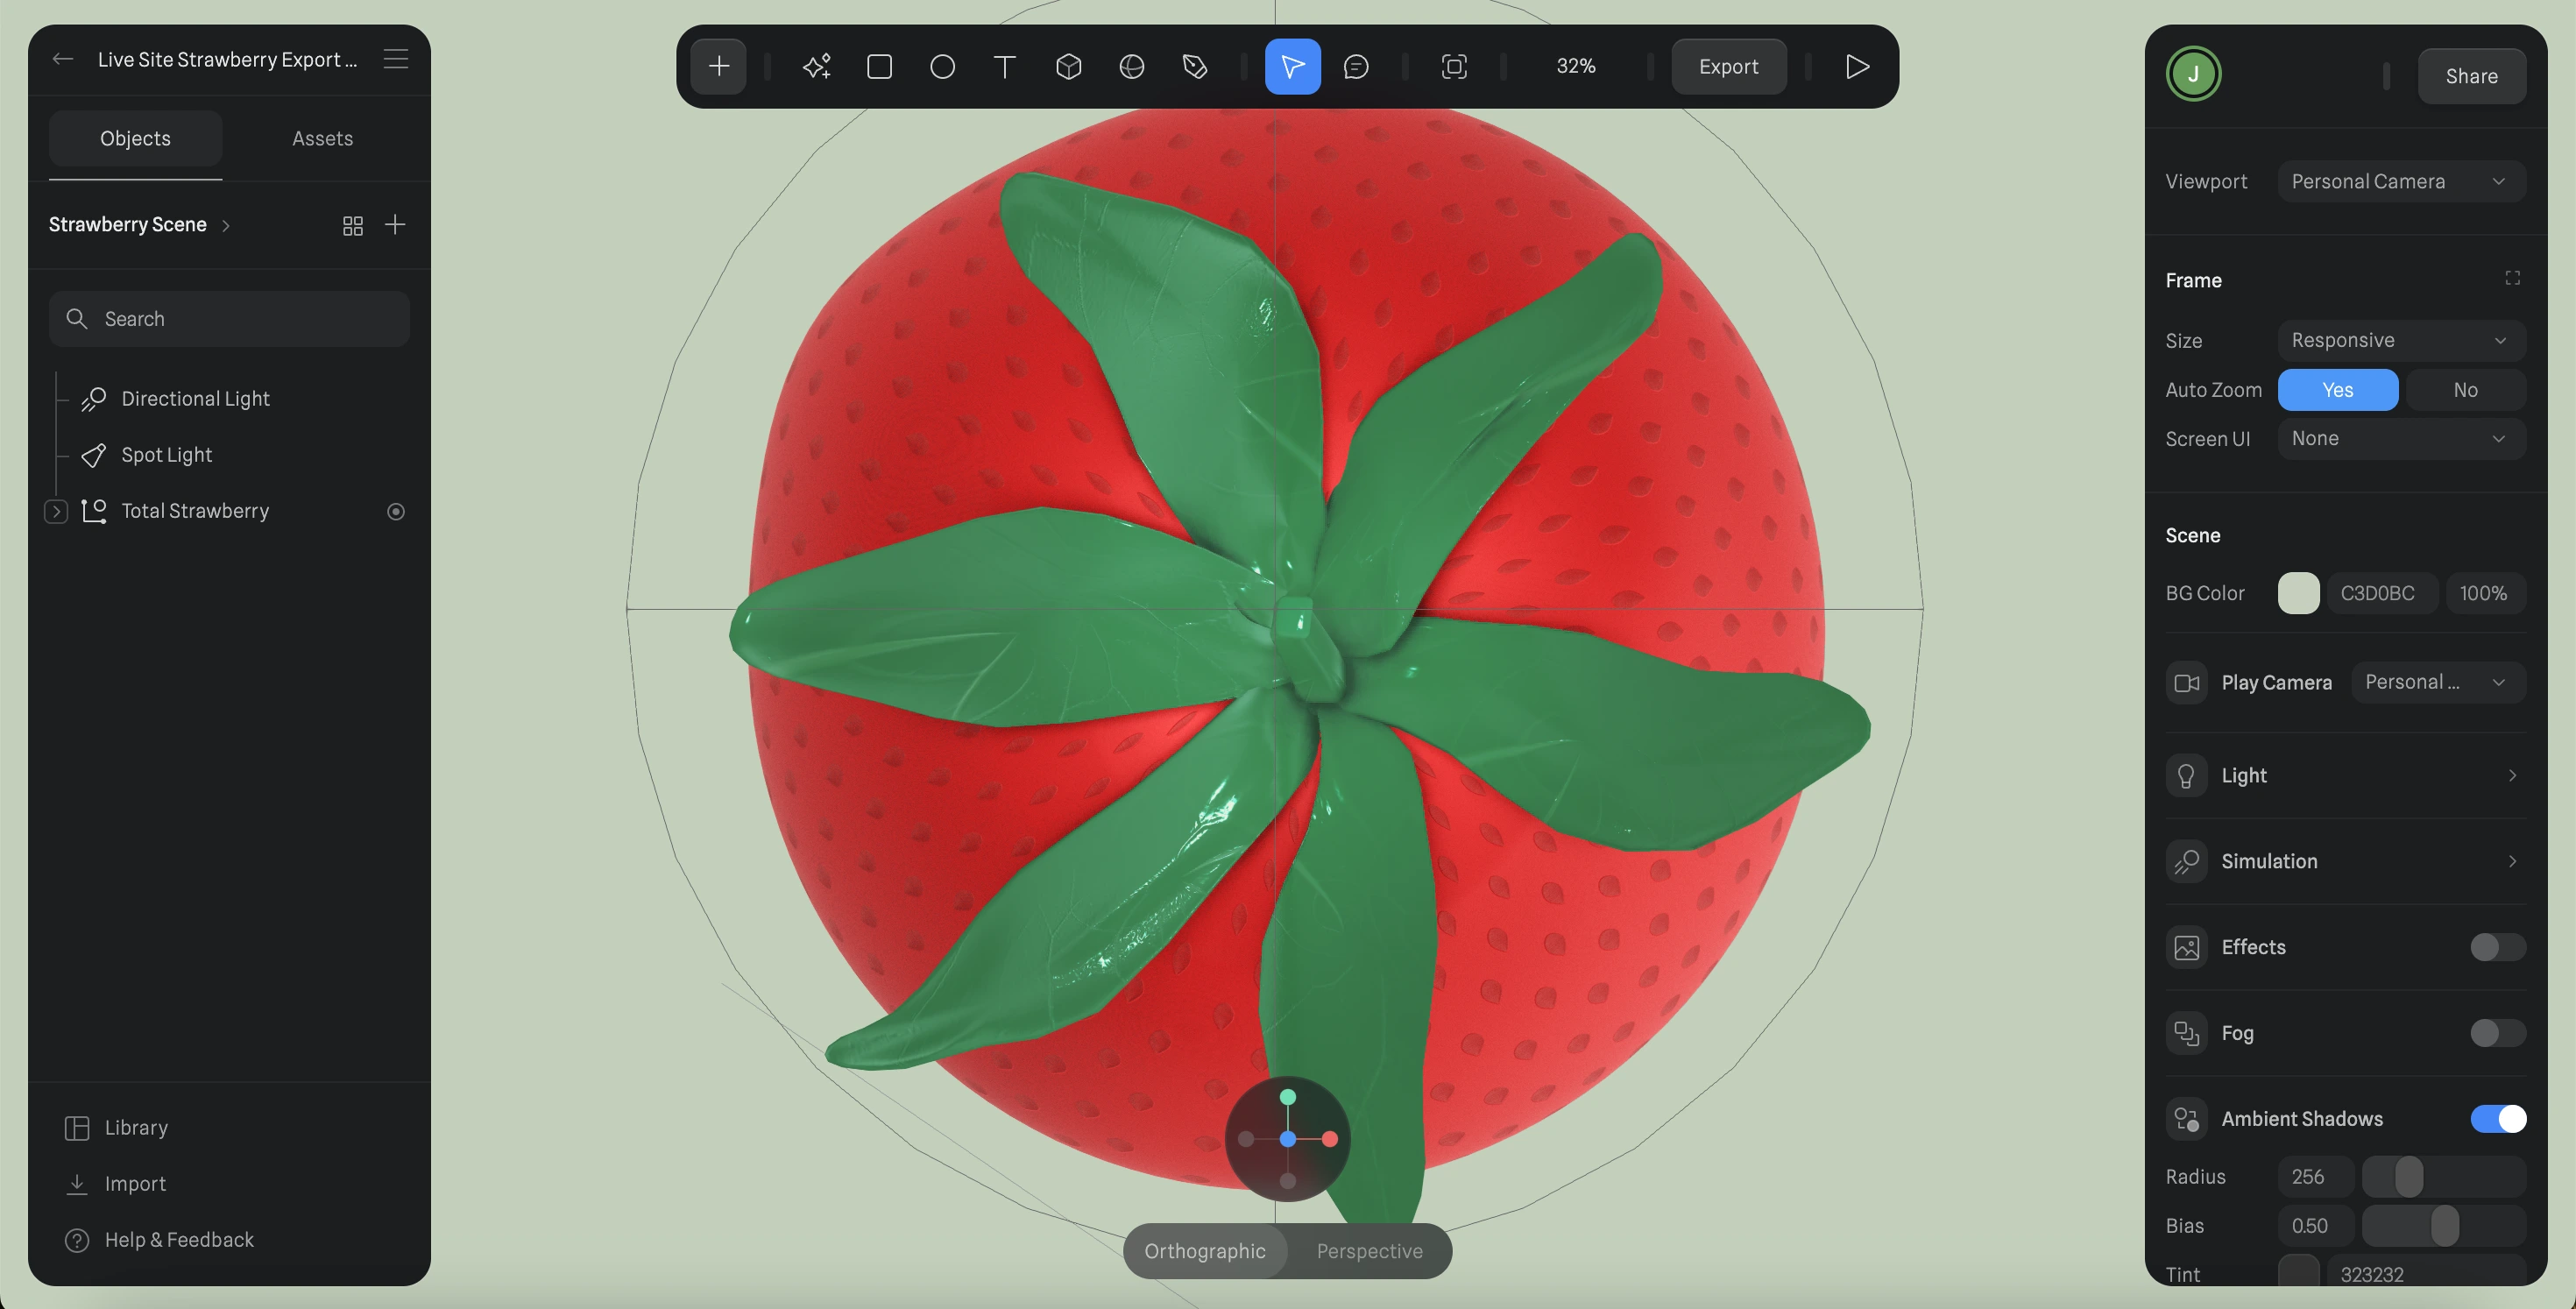
Task: Open the Viewport Personal Camera dropdown
Action: (2401, 181)
